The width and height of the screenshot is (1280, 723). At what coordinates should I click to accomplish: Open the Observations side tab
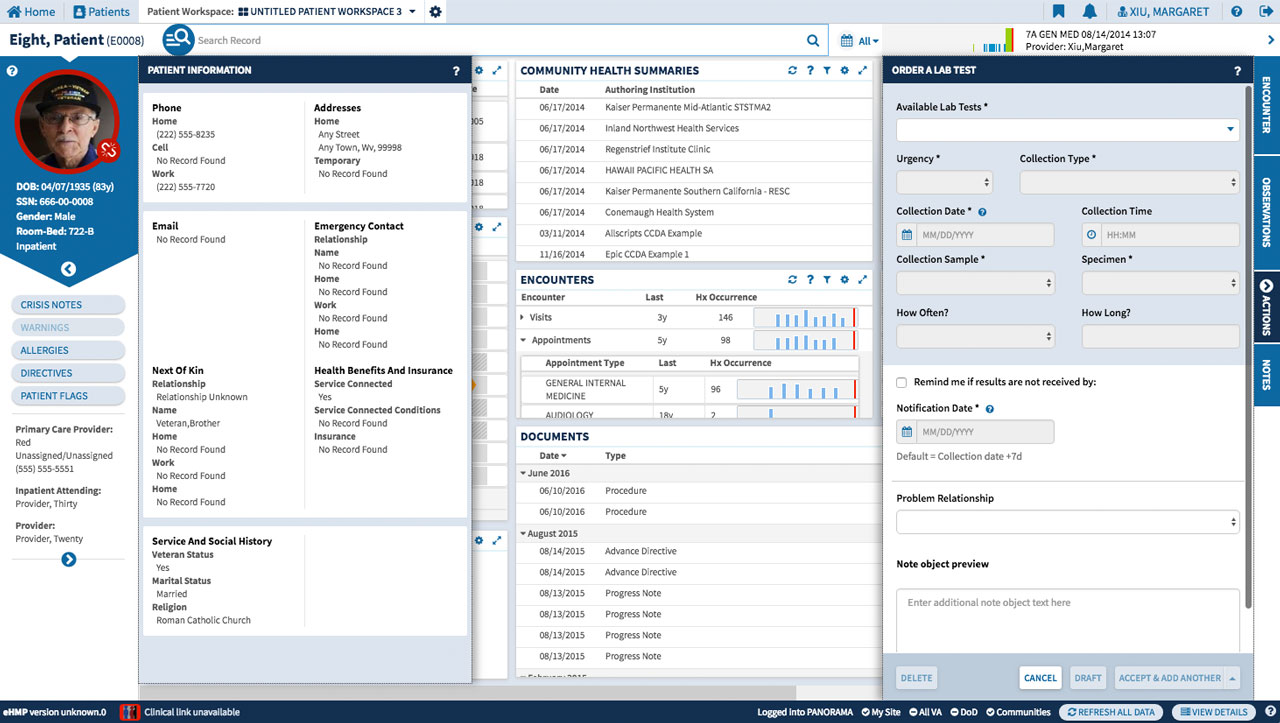tap(1267, 212)
